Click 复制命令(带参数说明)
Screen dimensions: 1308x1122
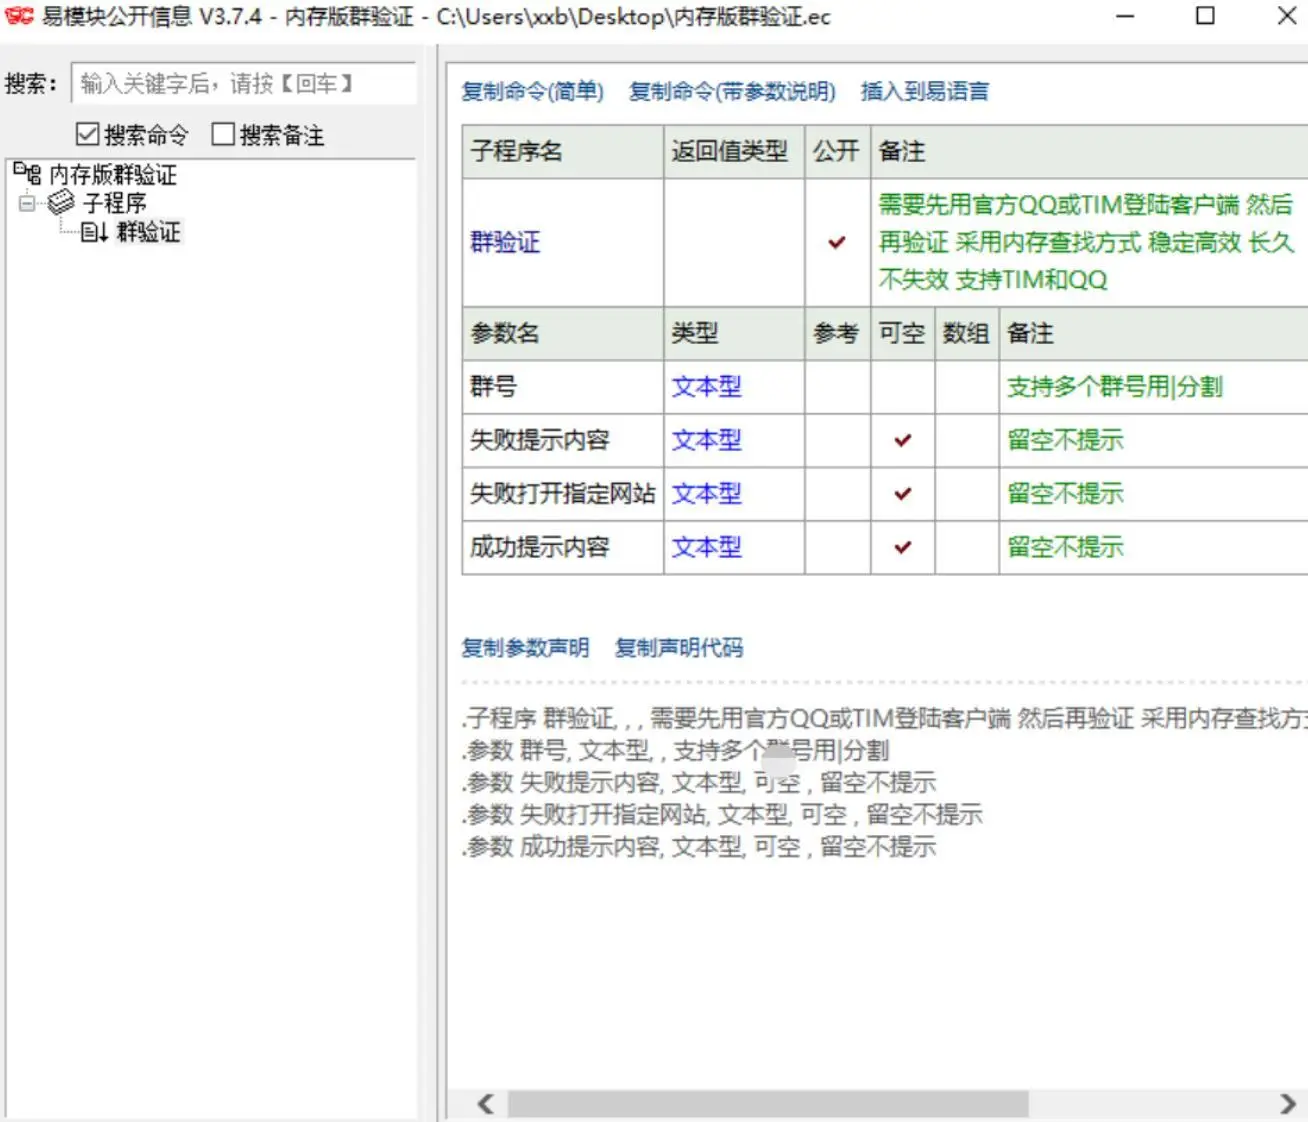coord(732,92)
